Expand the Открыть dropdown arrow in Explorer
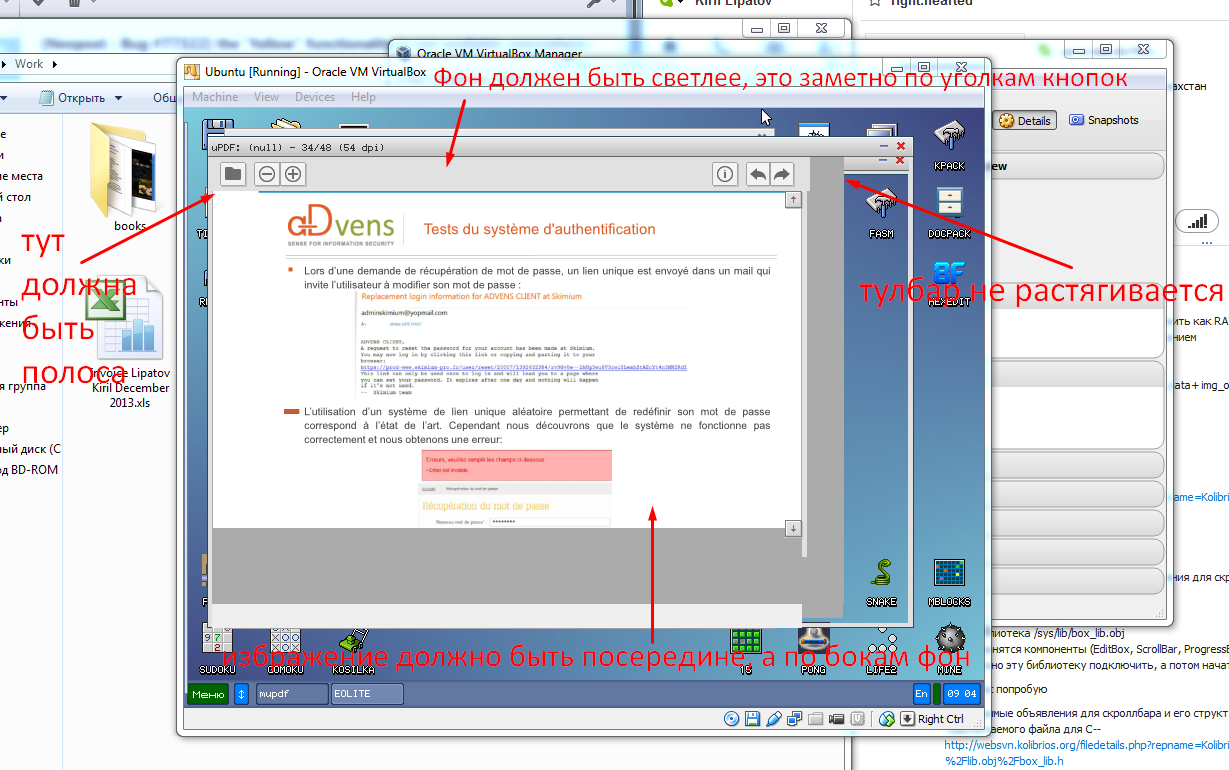The image size is (1229, 770). click(119, 98)
